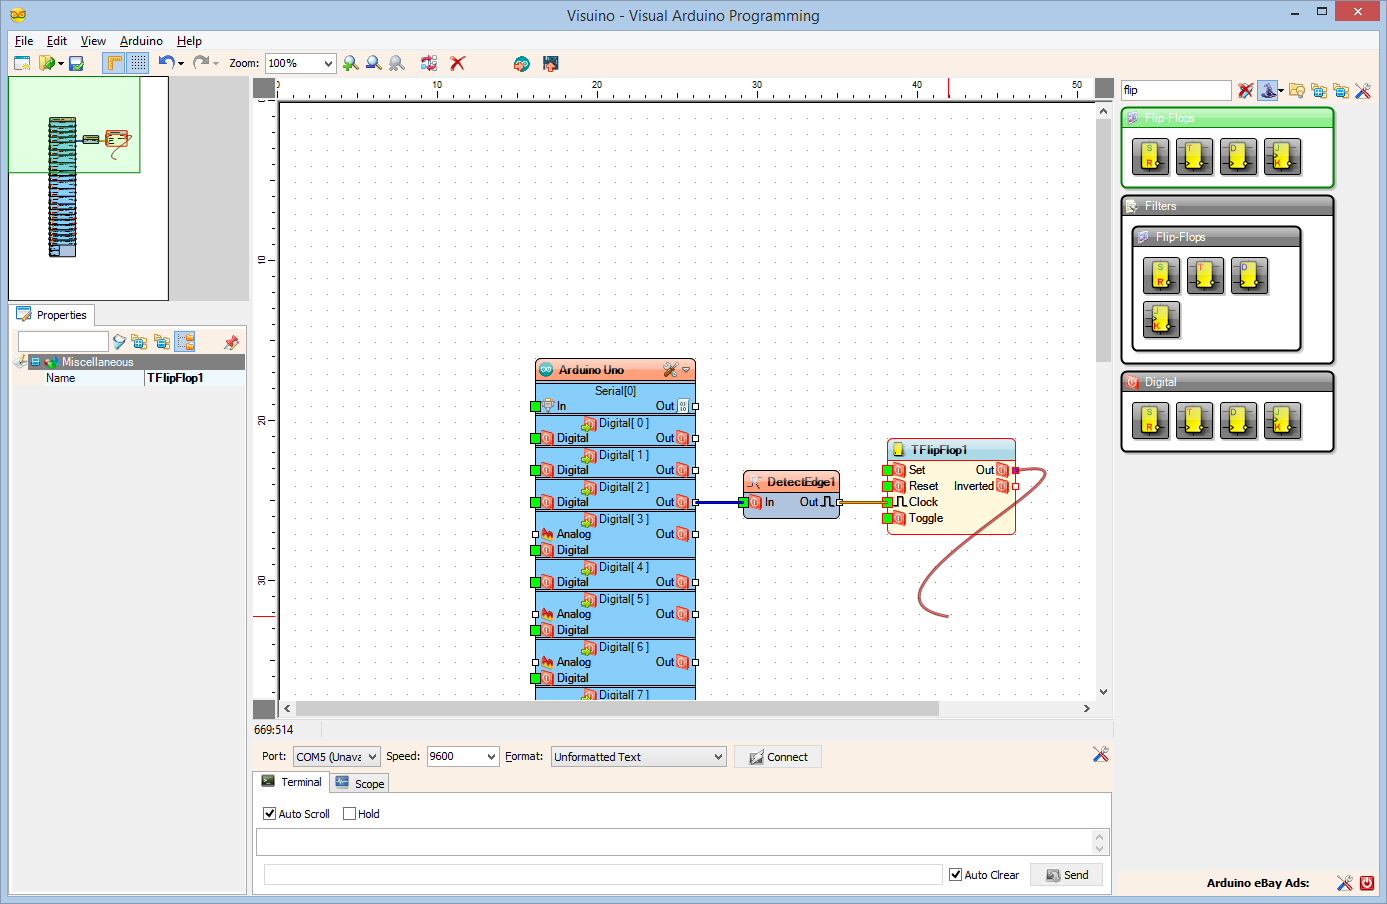Uncheck Auto Clear next to Send
Viewport: 1387px width, 904px height.
pos(955,874)
